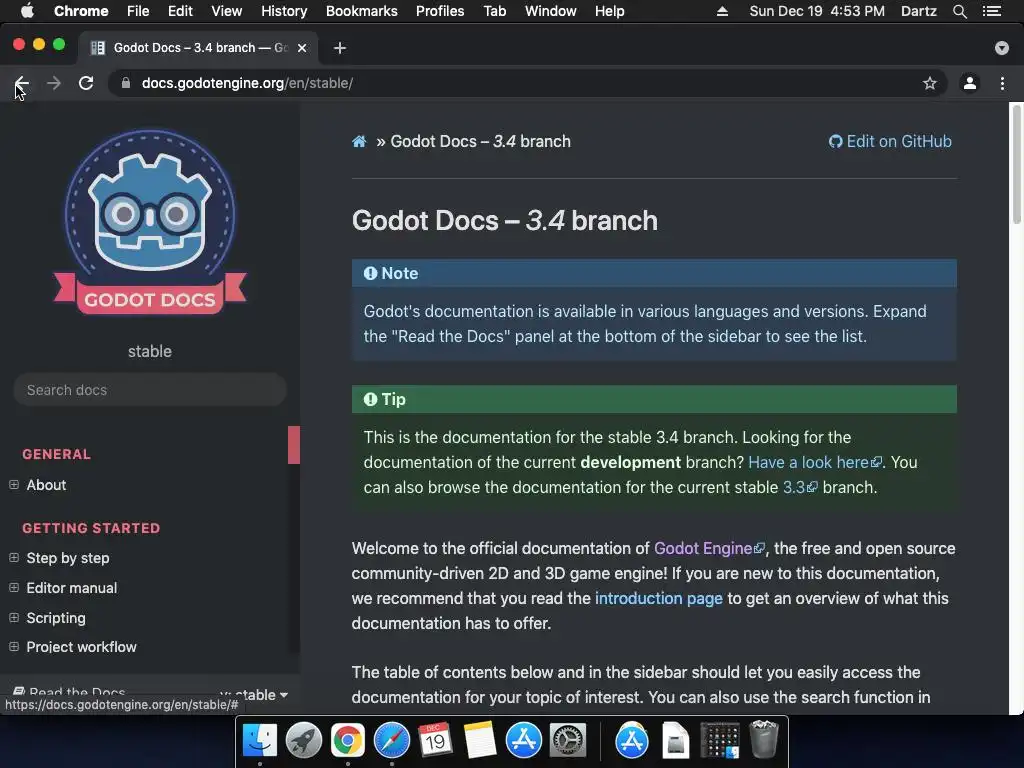1024x768 pixels.
Task: Open Control Center list icon in menu bar
Action: coord(991,11)
